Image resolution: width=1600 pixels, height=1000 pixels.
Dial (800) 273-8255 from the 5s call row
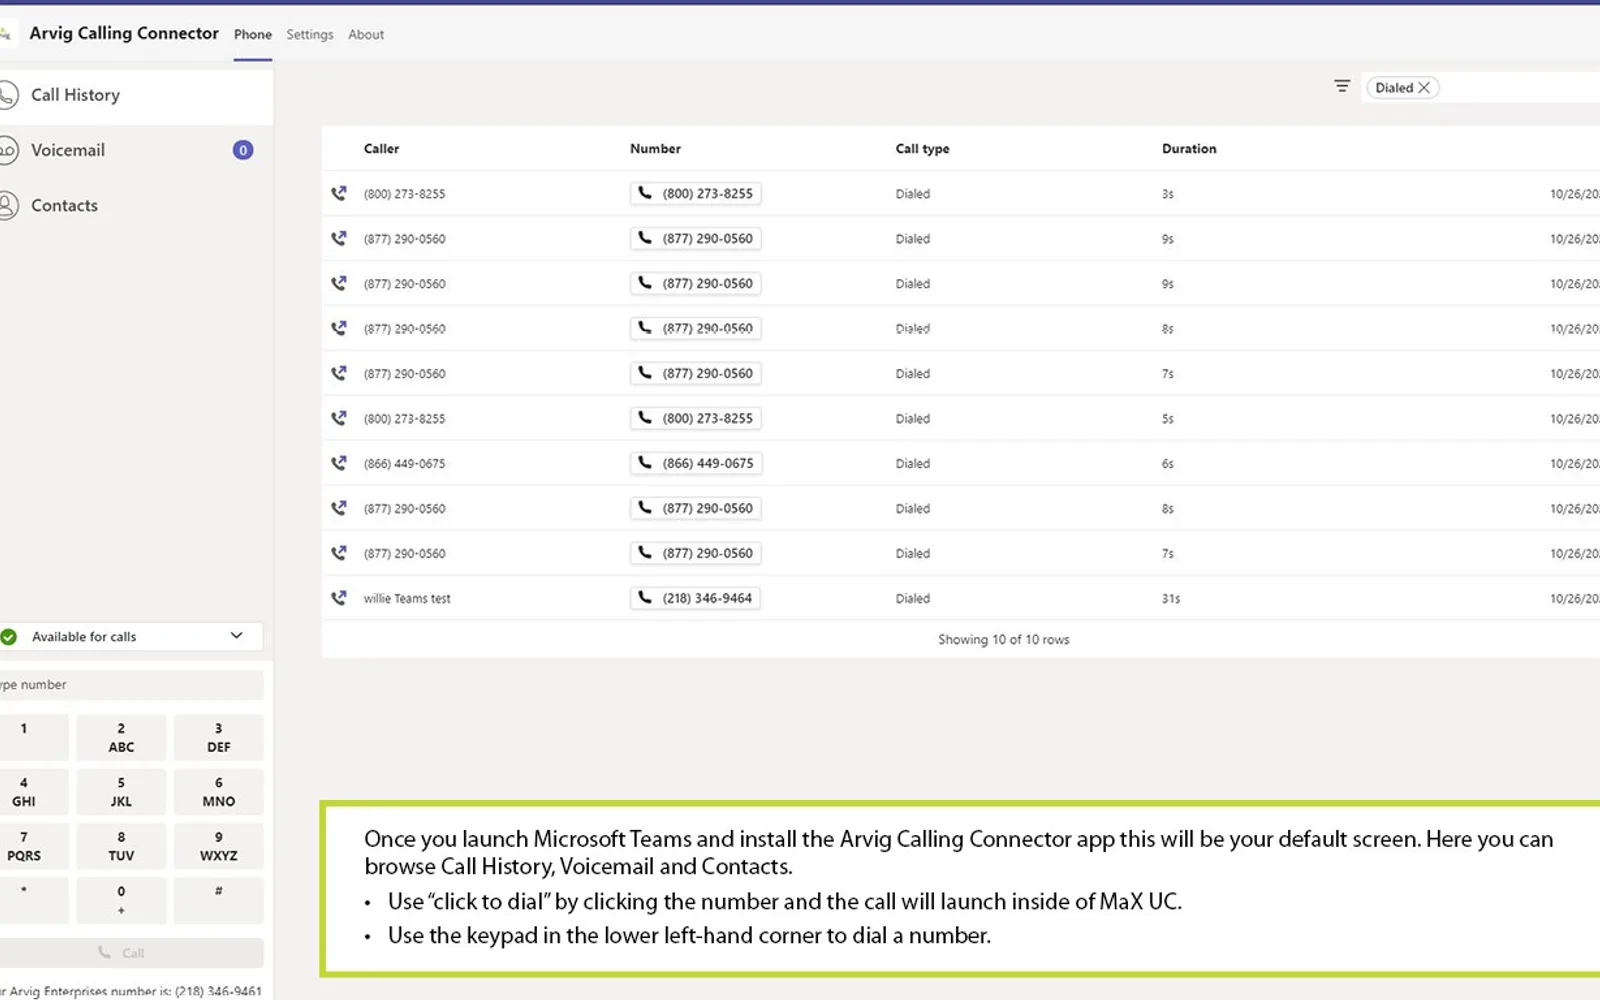696,418
